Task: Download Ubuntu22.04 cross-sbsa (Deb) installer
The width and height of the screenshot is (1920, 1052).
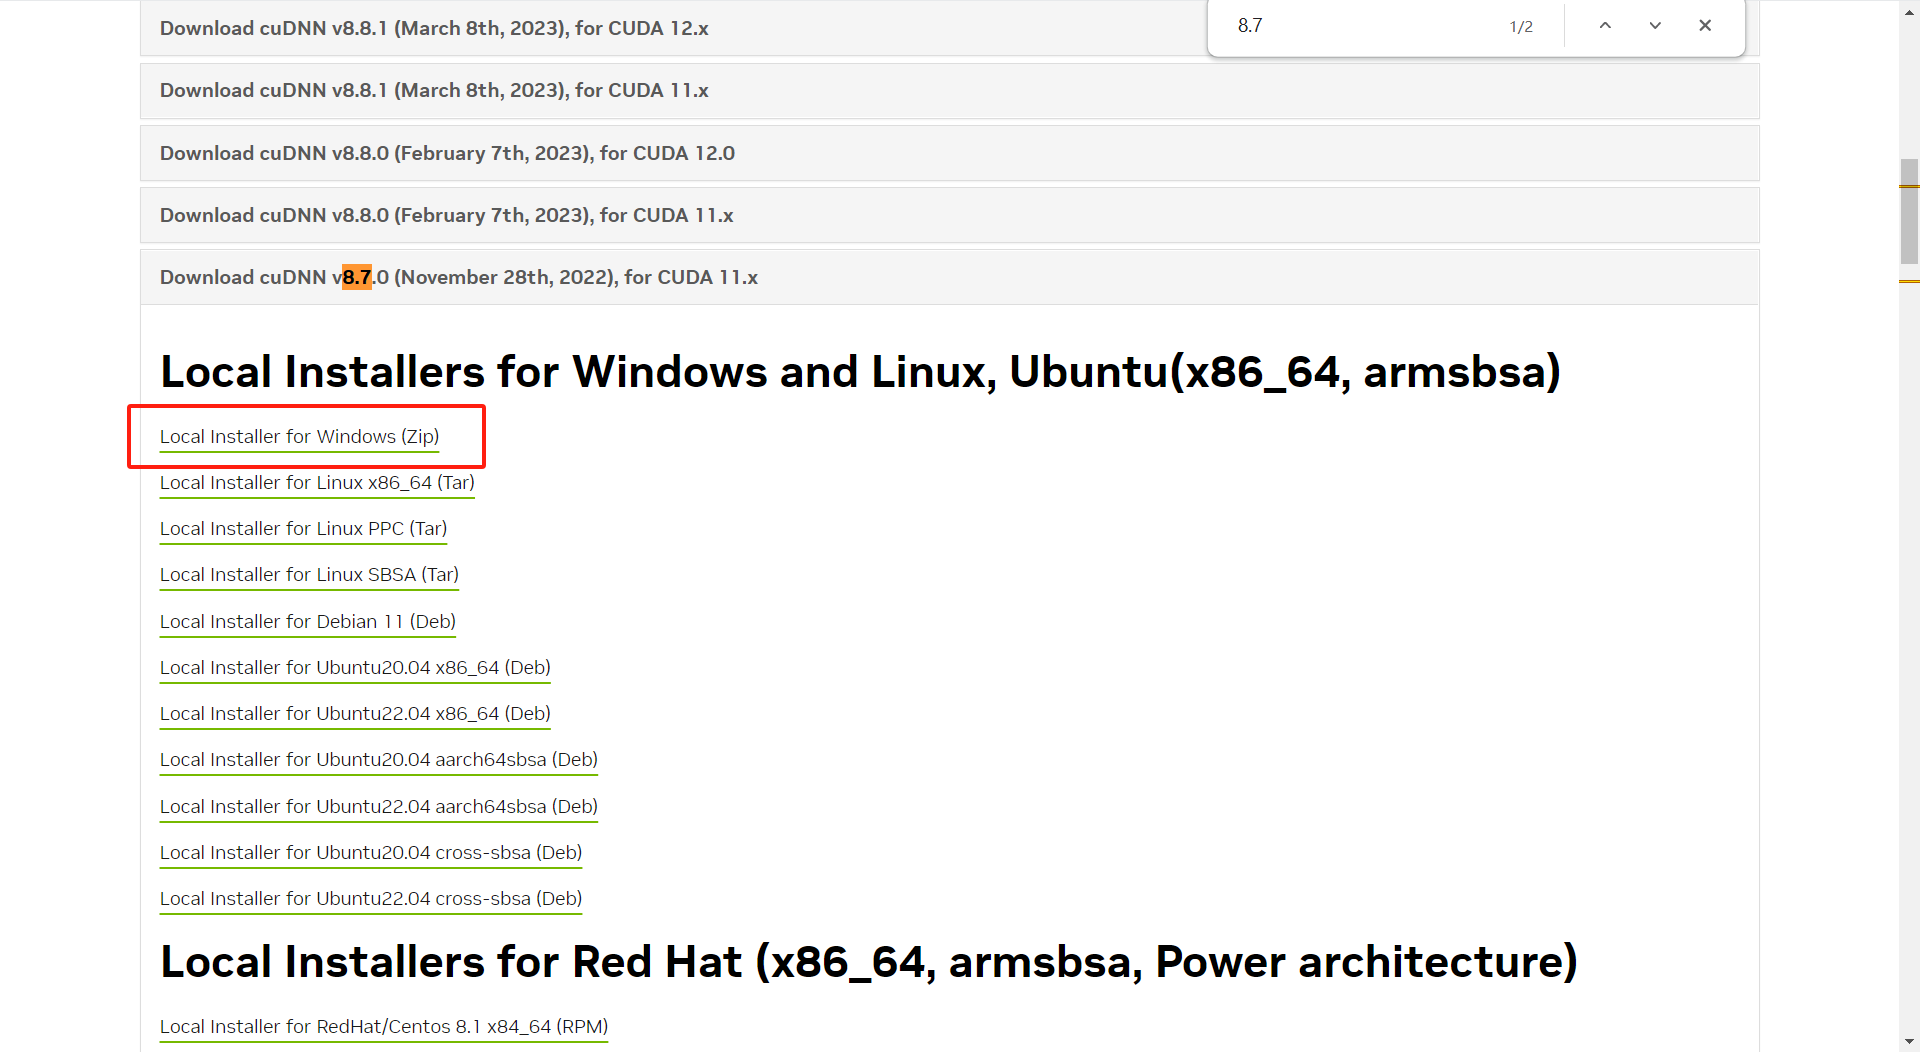Action: [x=371, y=899]
